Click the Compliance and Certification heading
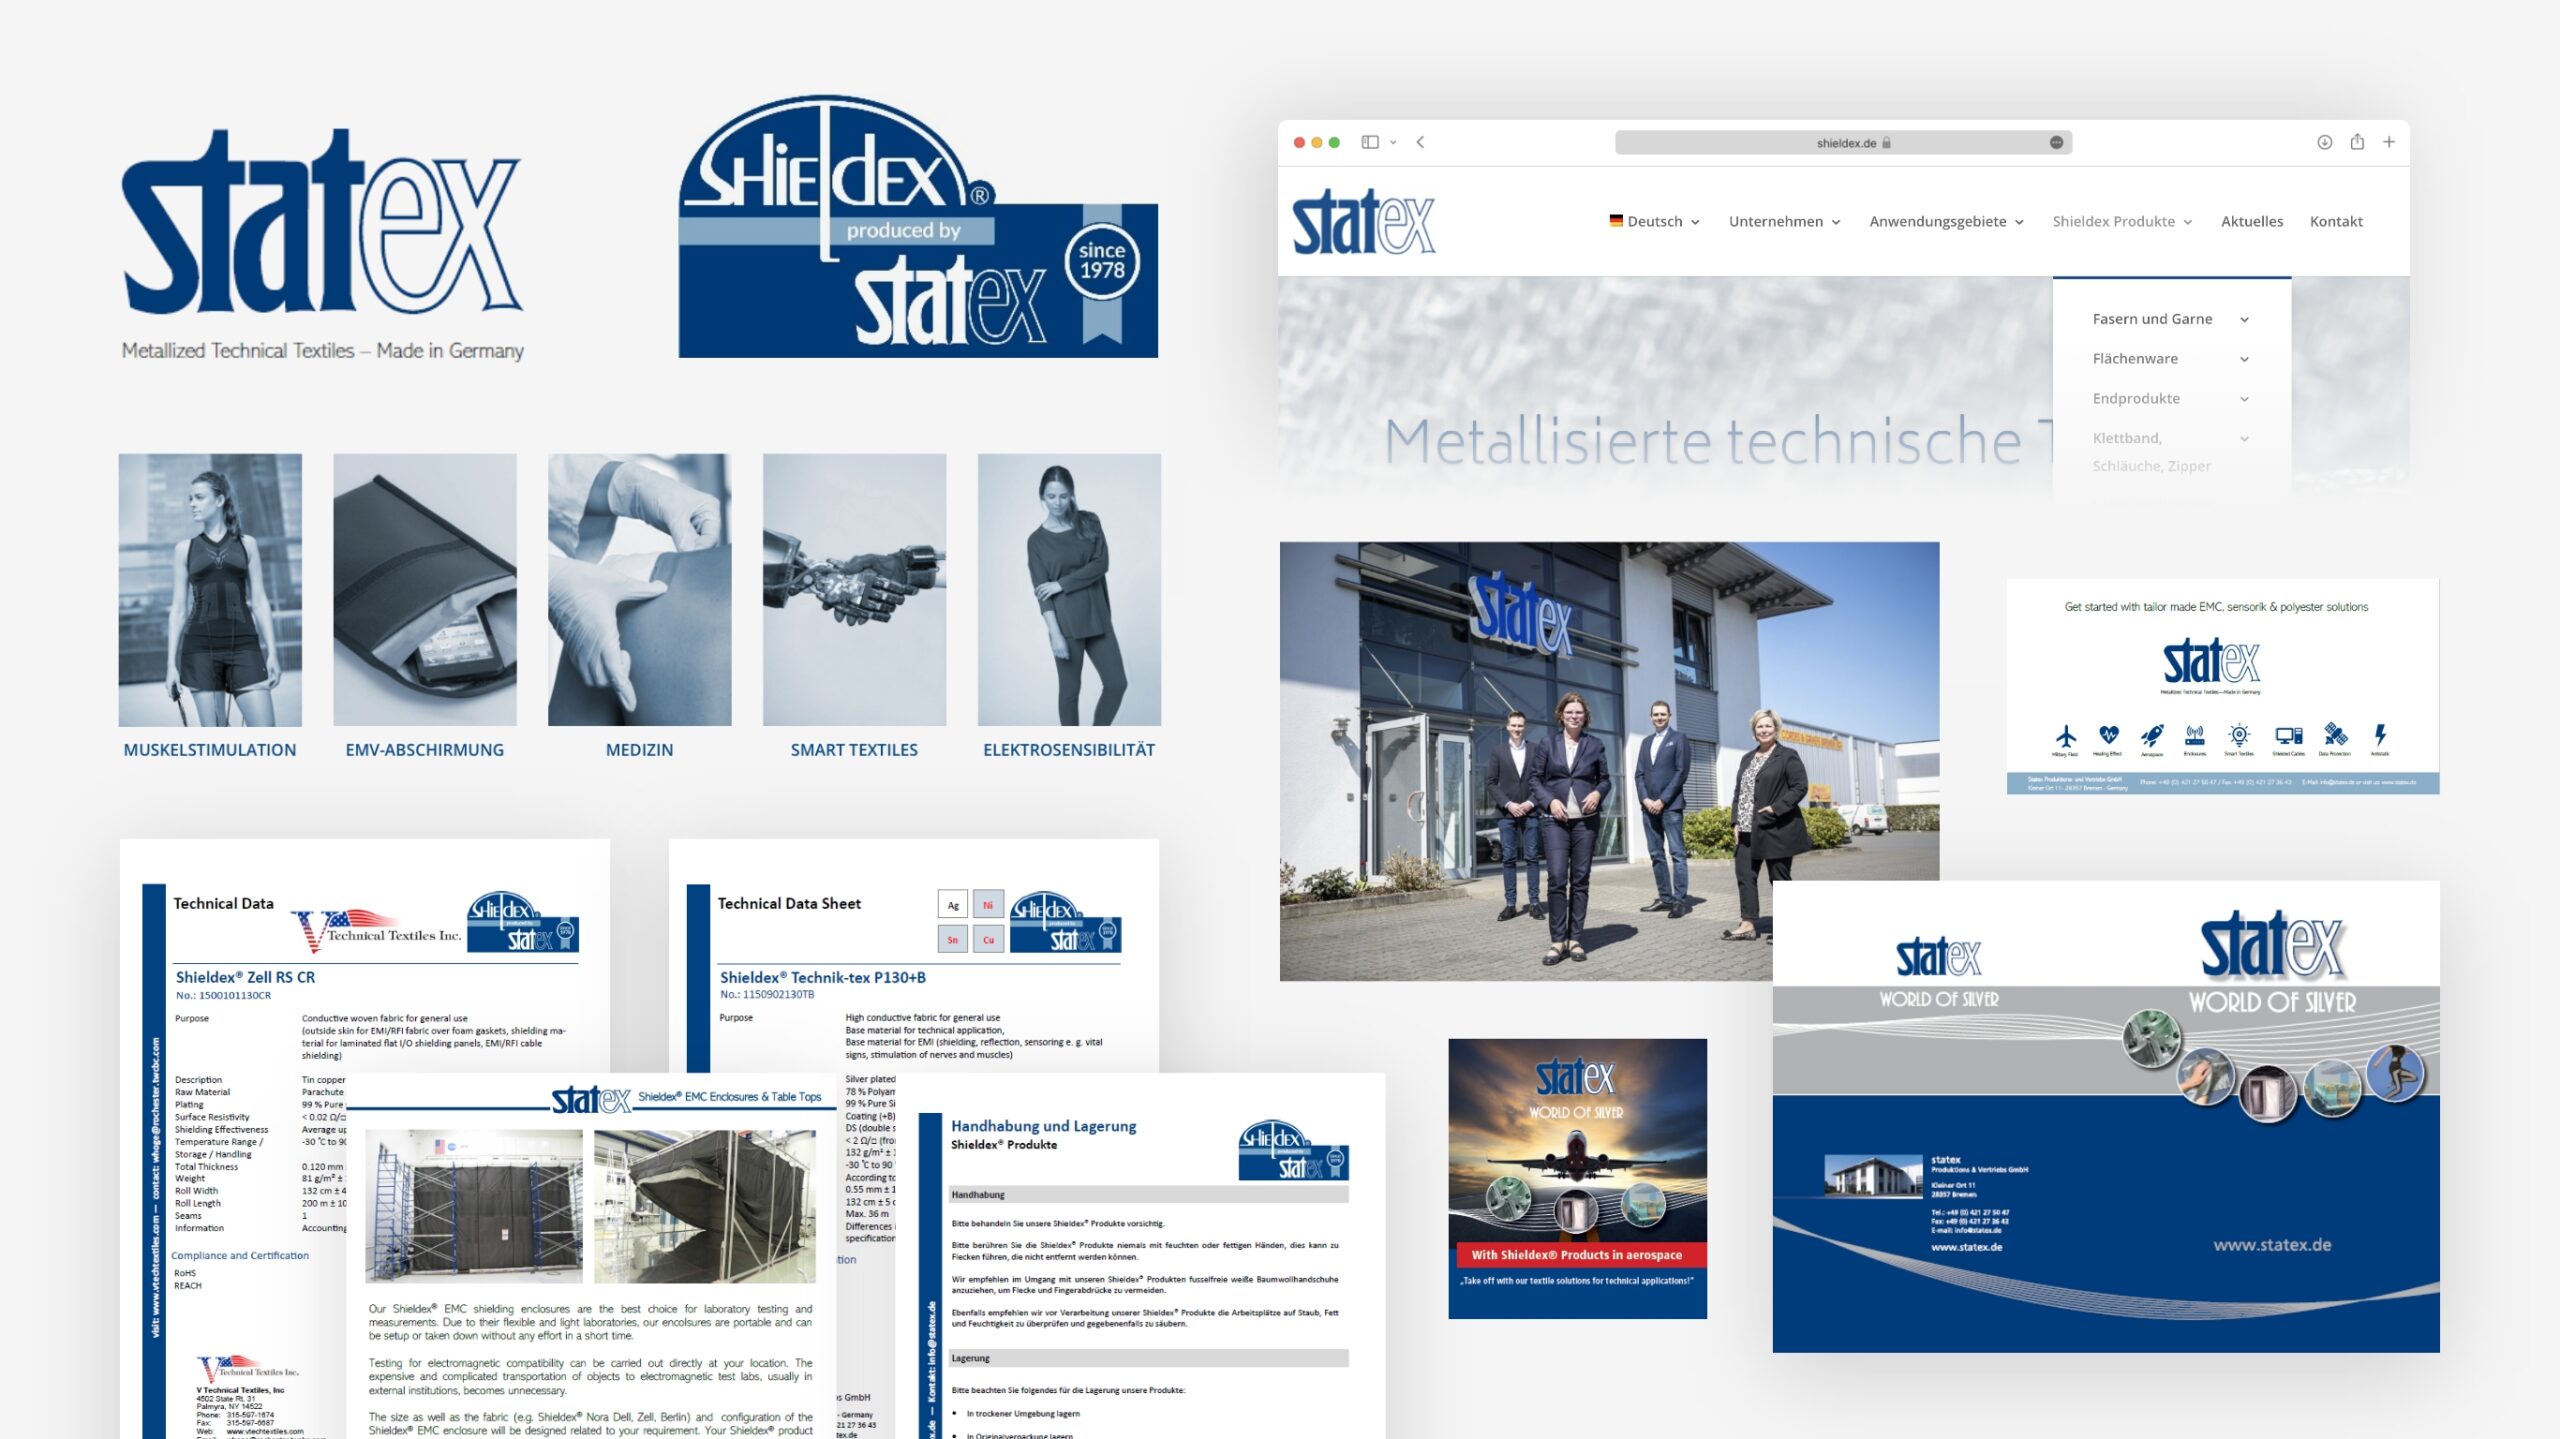This screenshot has width=2560, height=1439. pos(240,1255)
